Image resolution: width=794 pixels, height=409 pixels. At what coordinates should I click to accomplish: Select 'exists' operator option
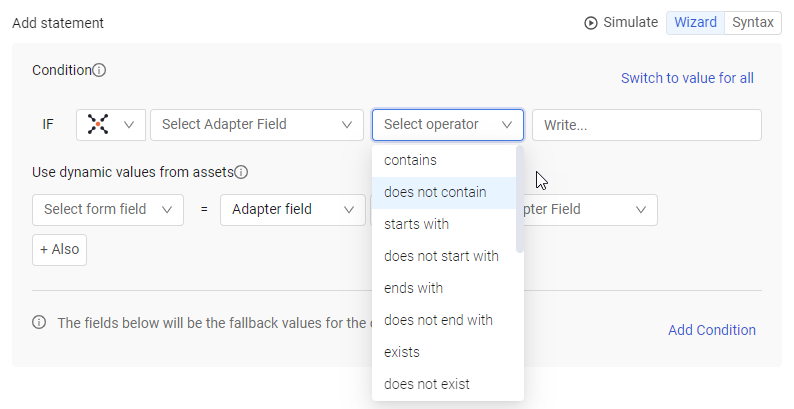pyautogui.click(x=402, y=352)
